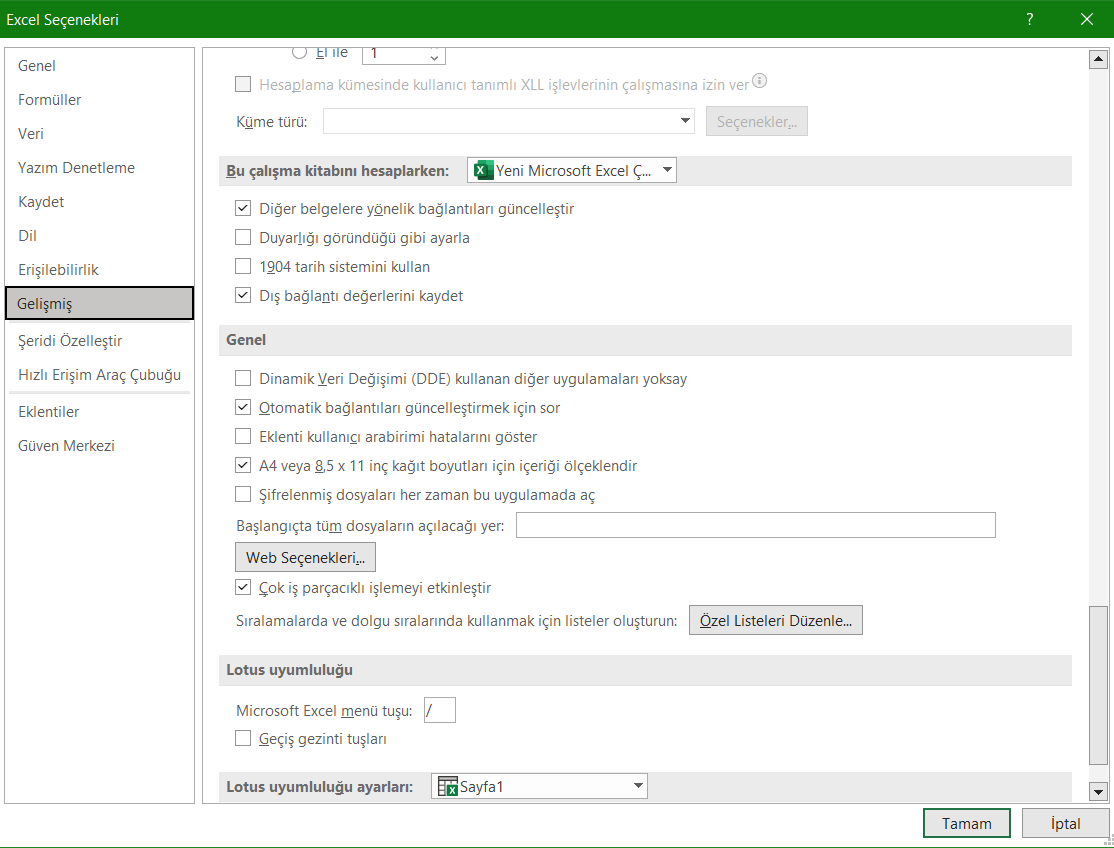Click the El ile number input field
1114x848 pixels.
395,54
